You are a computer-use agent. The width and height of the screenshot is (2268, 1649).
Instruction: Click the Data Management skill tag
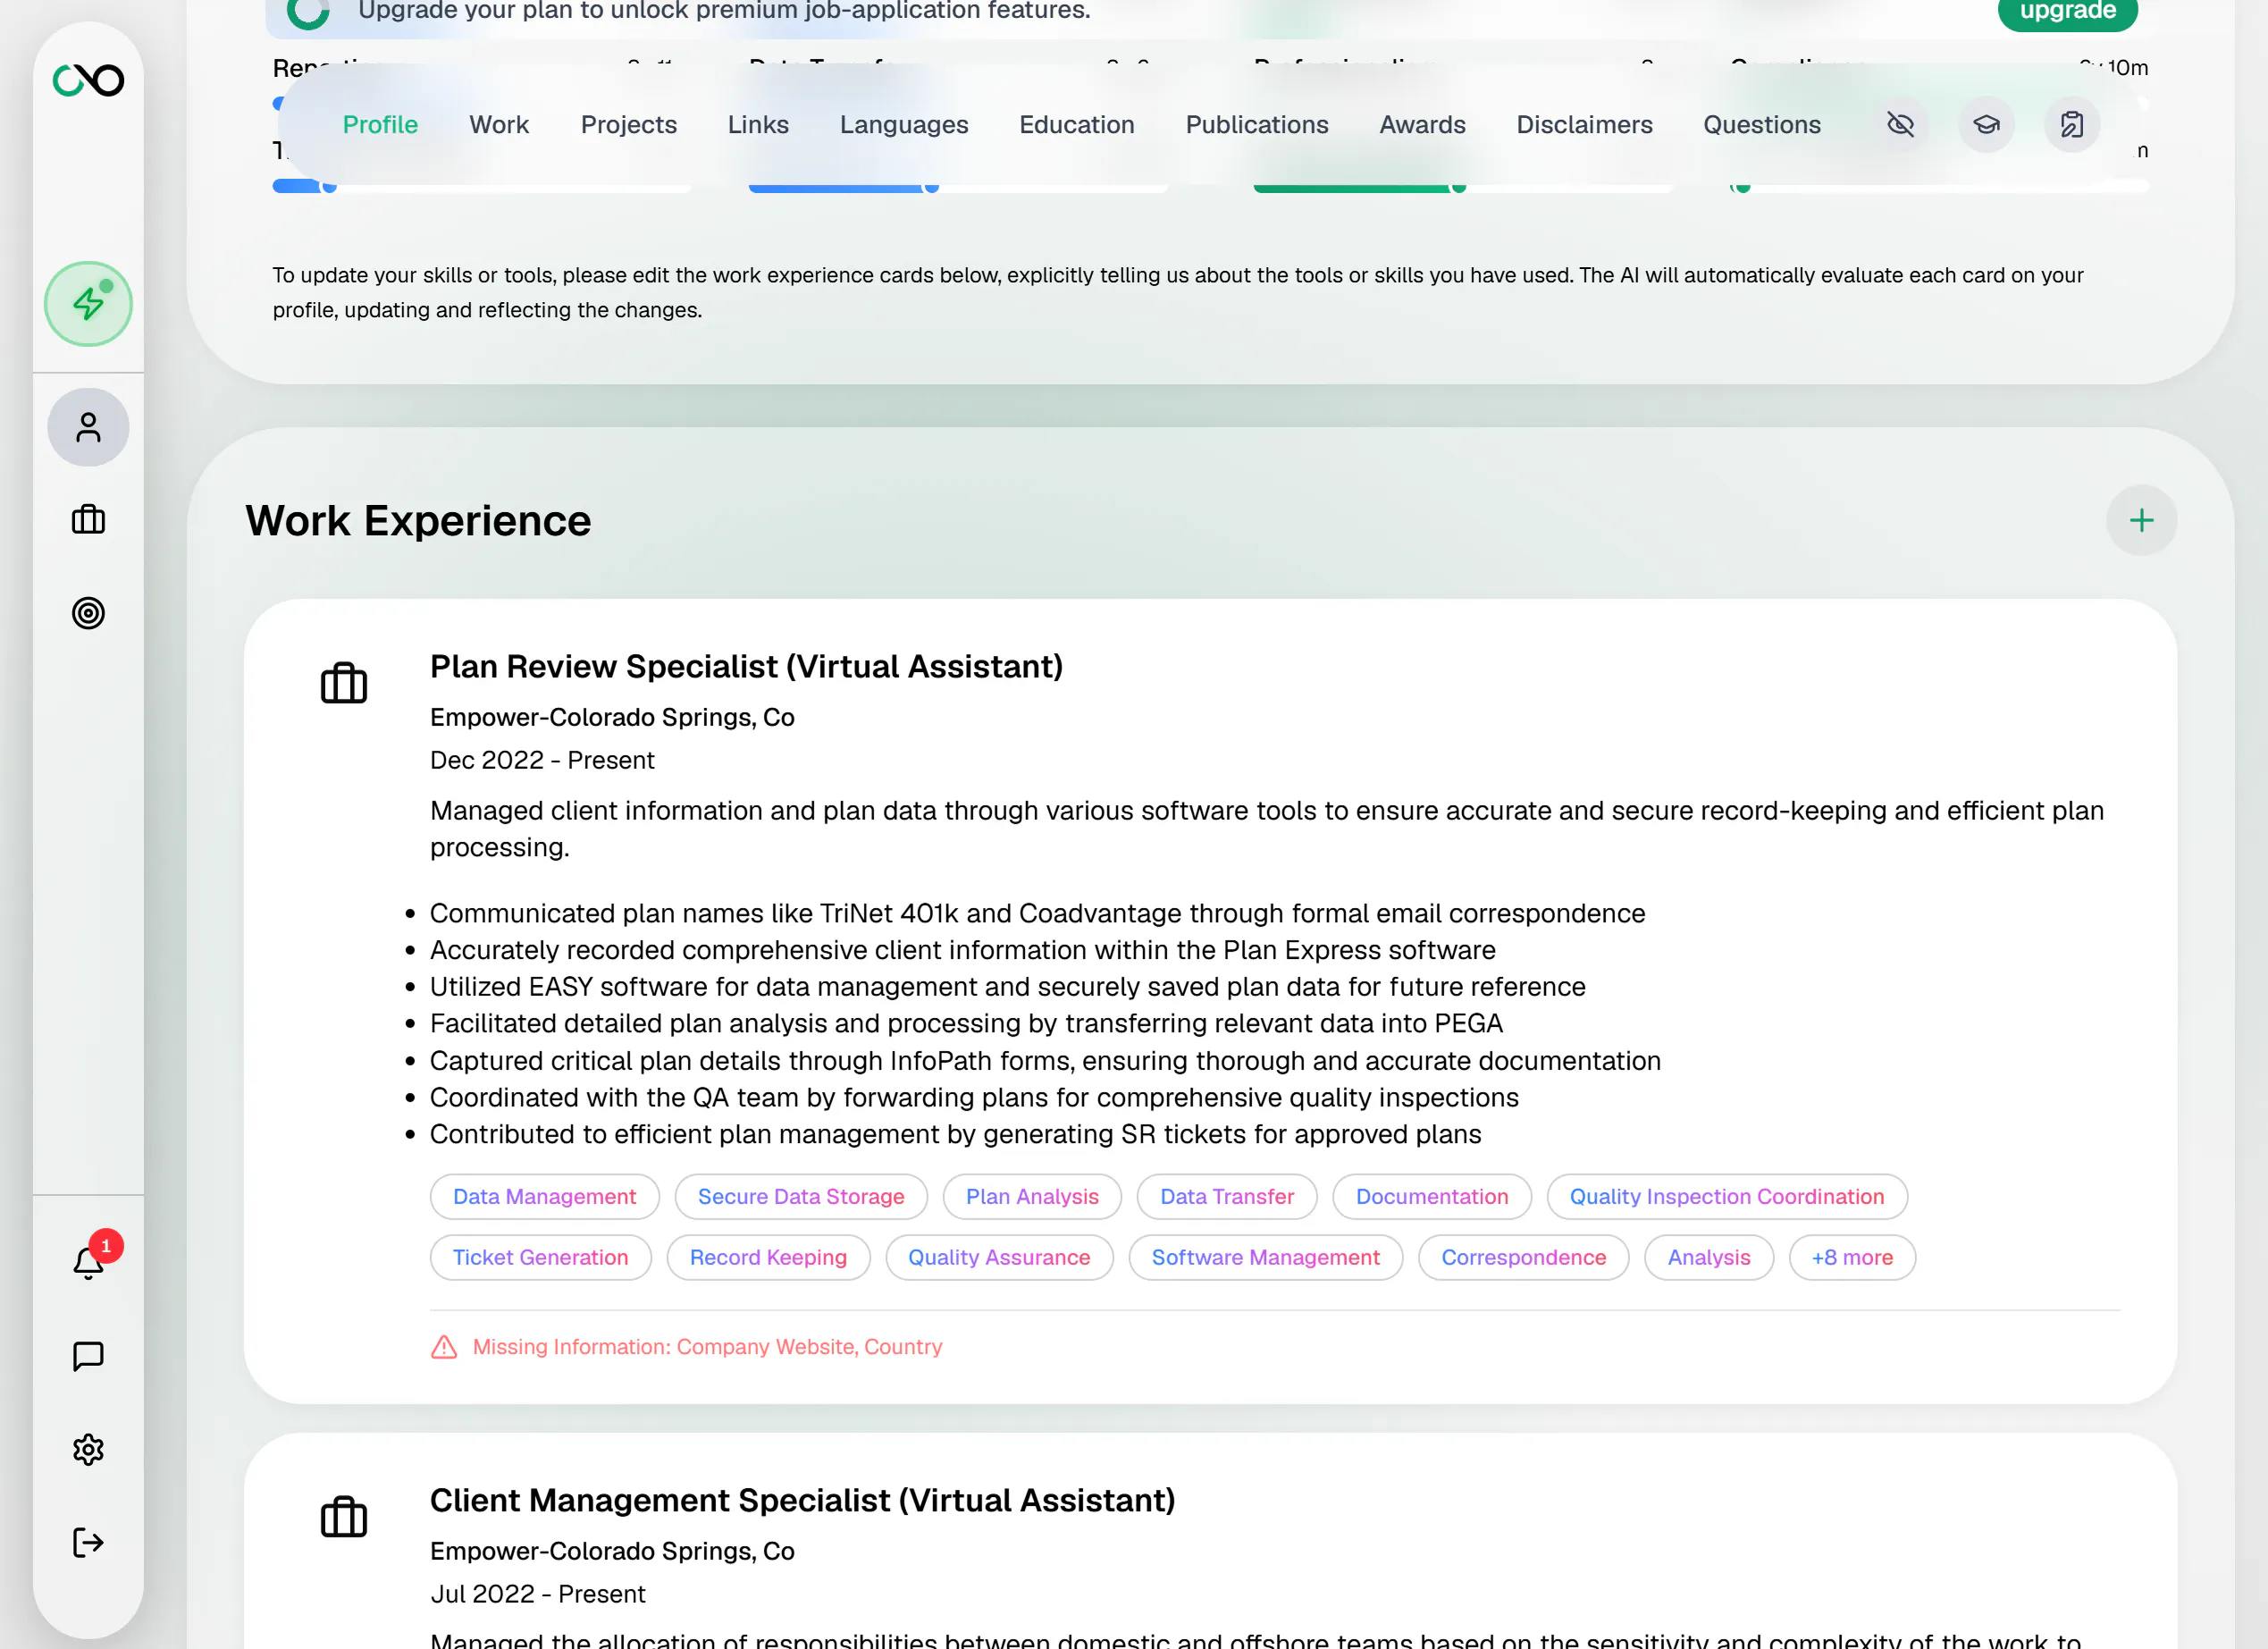coord(545,1197)
